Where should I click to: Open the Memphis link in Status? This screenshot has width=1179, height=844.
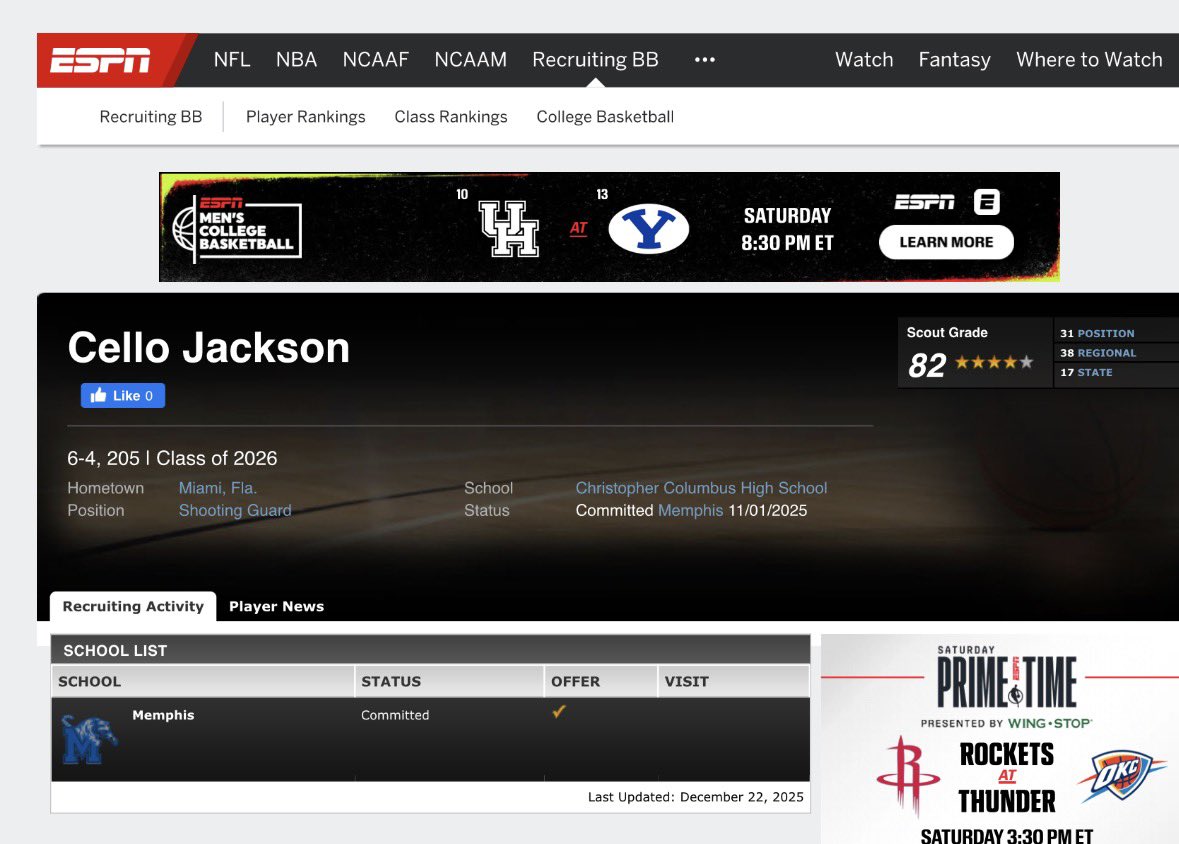690,510
